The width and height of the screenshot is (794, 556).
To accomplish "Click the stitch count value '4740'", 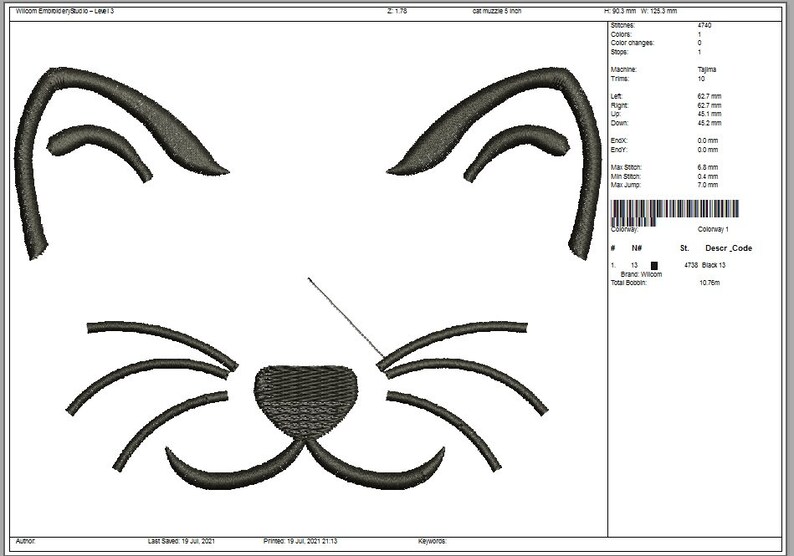I will [x=704, y=25].
